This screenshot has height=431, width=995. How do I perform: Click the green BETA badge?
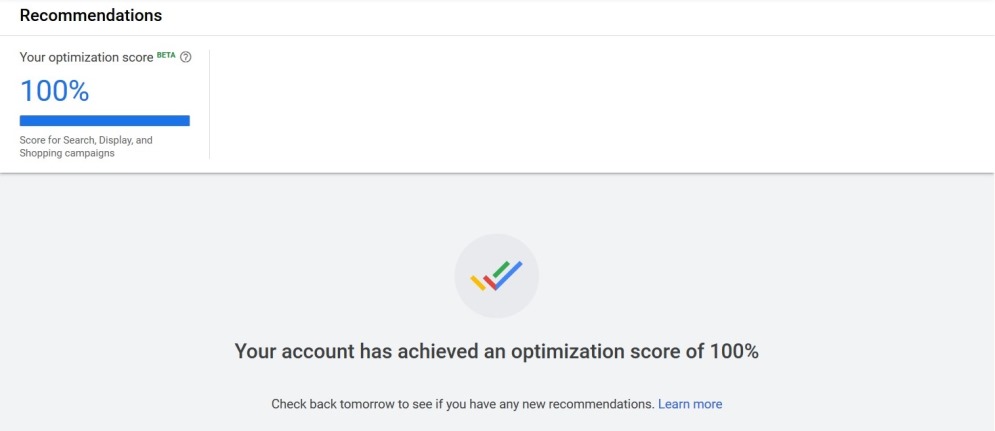click(167, 56)
